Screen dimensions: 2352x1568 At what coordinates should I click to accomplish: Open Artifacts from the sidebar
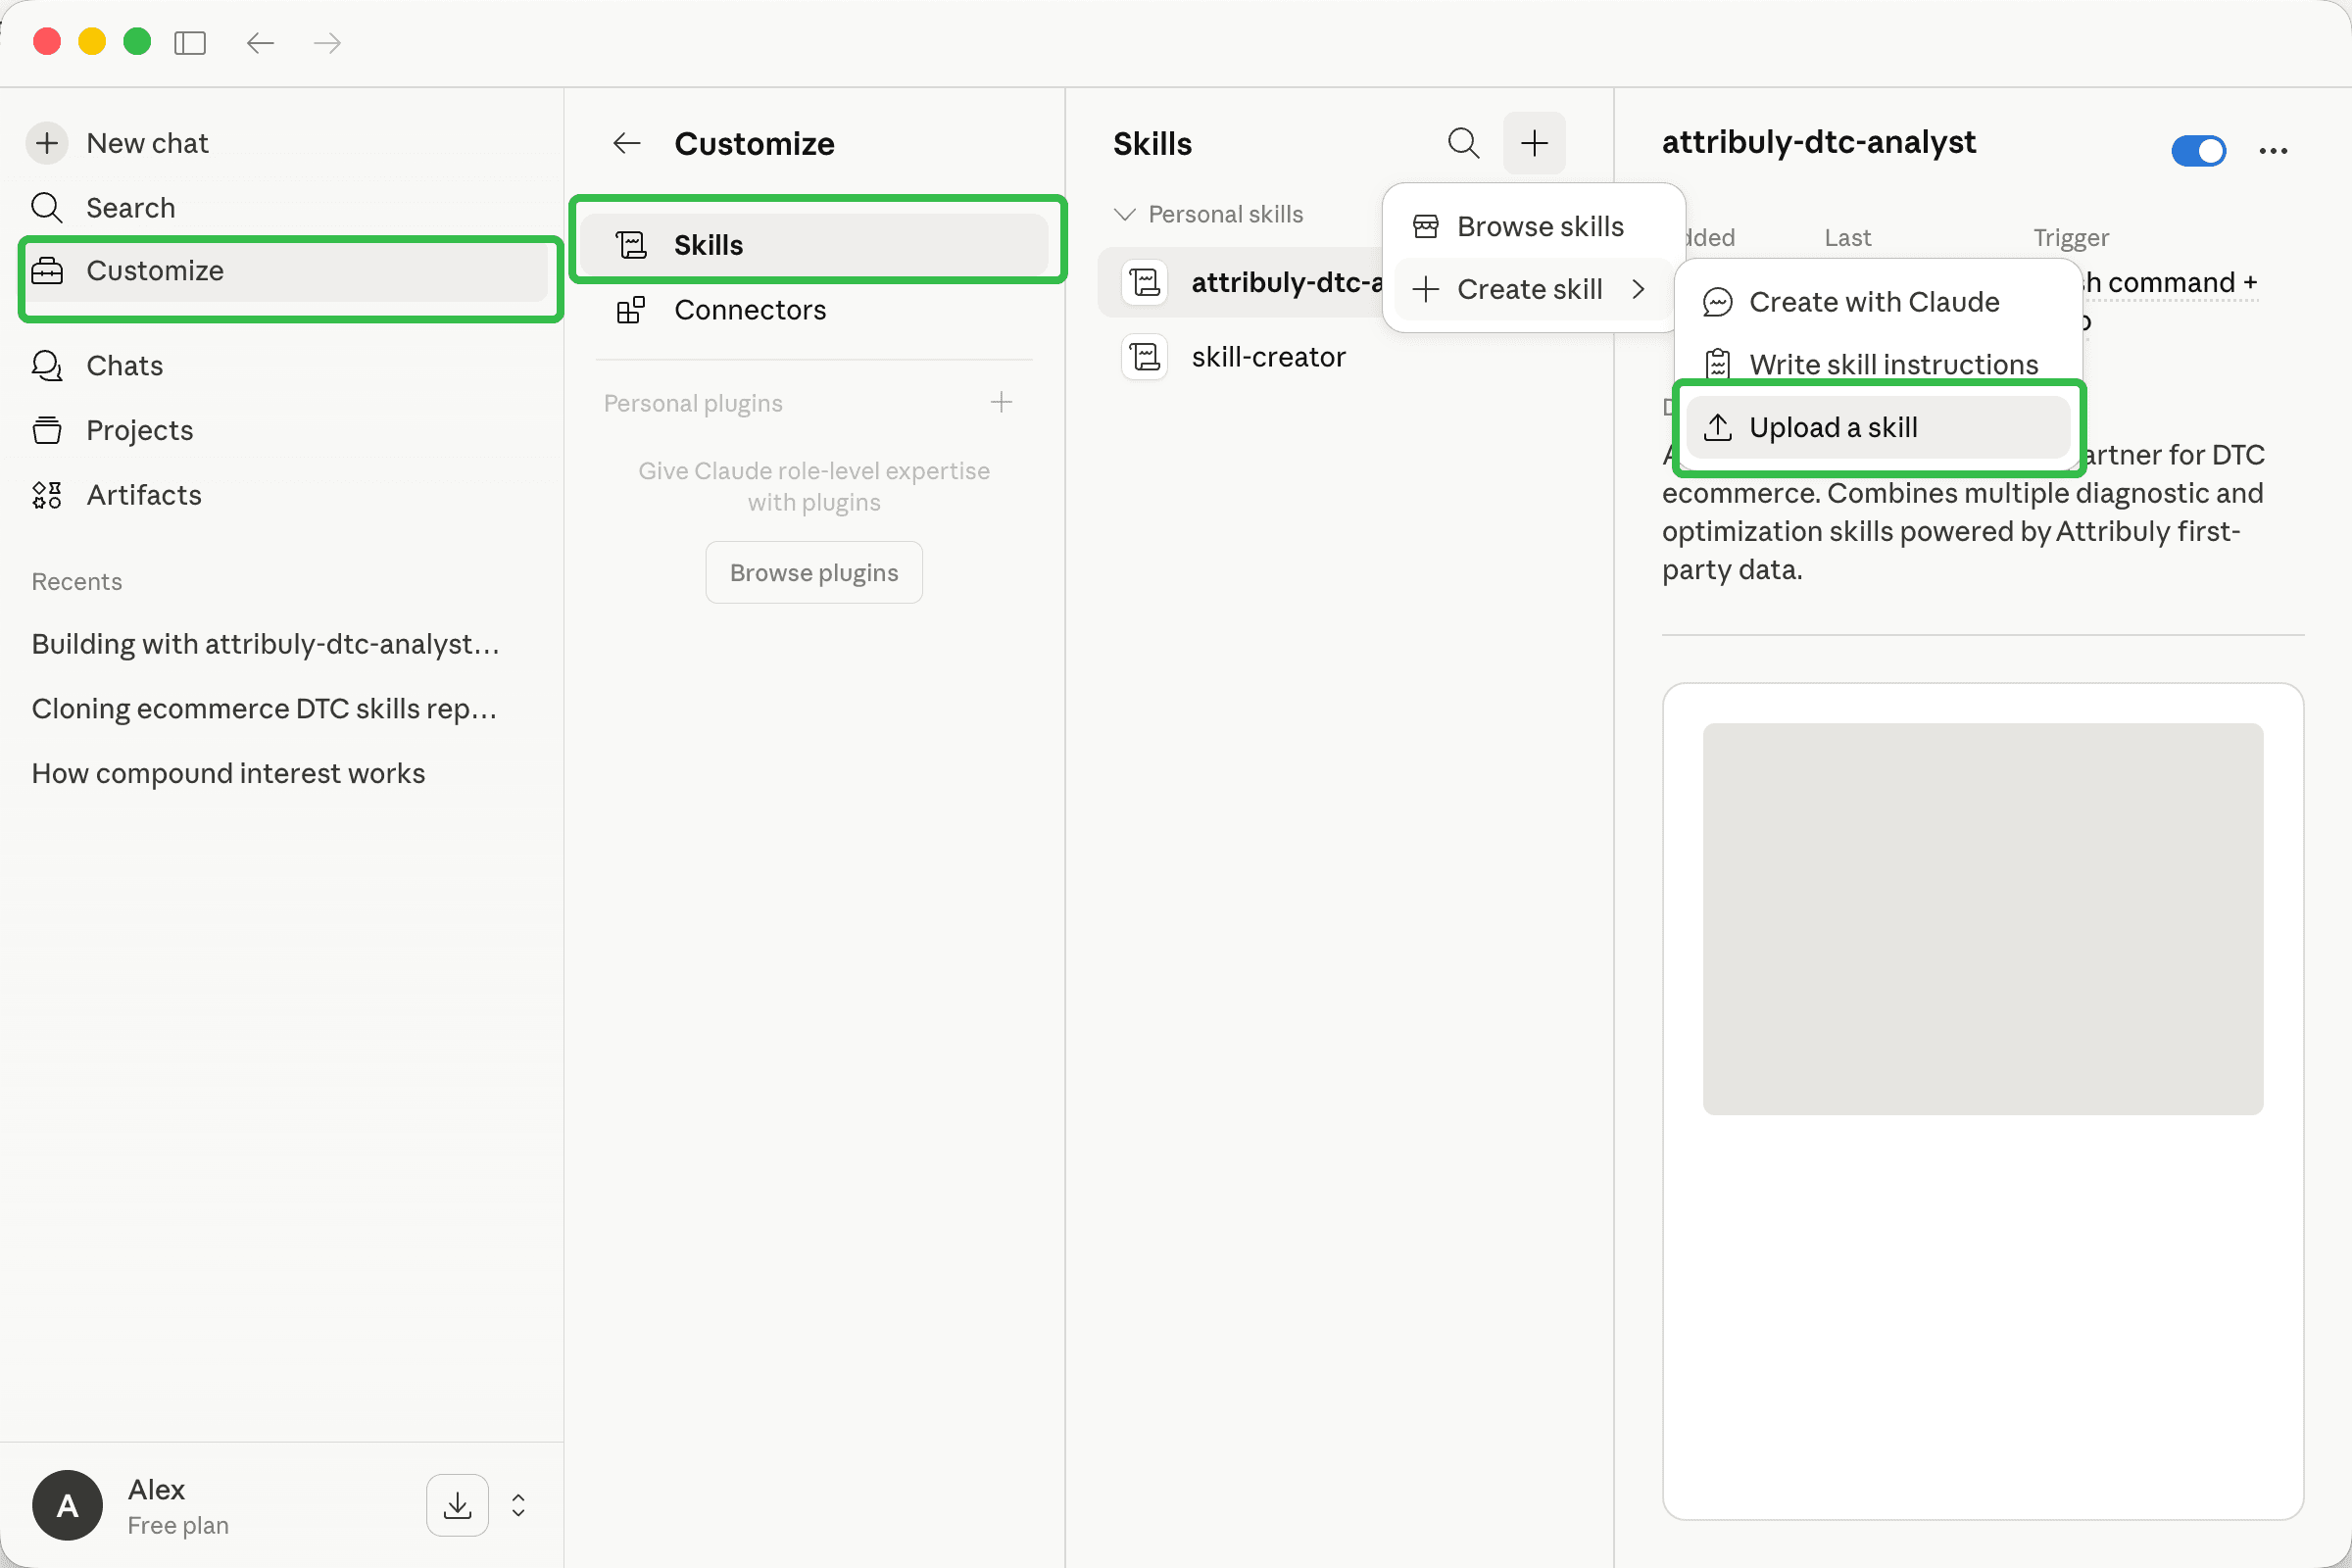pos(143,494)
